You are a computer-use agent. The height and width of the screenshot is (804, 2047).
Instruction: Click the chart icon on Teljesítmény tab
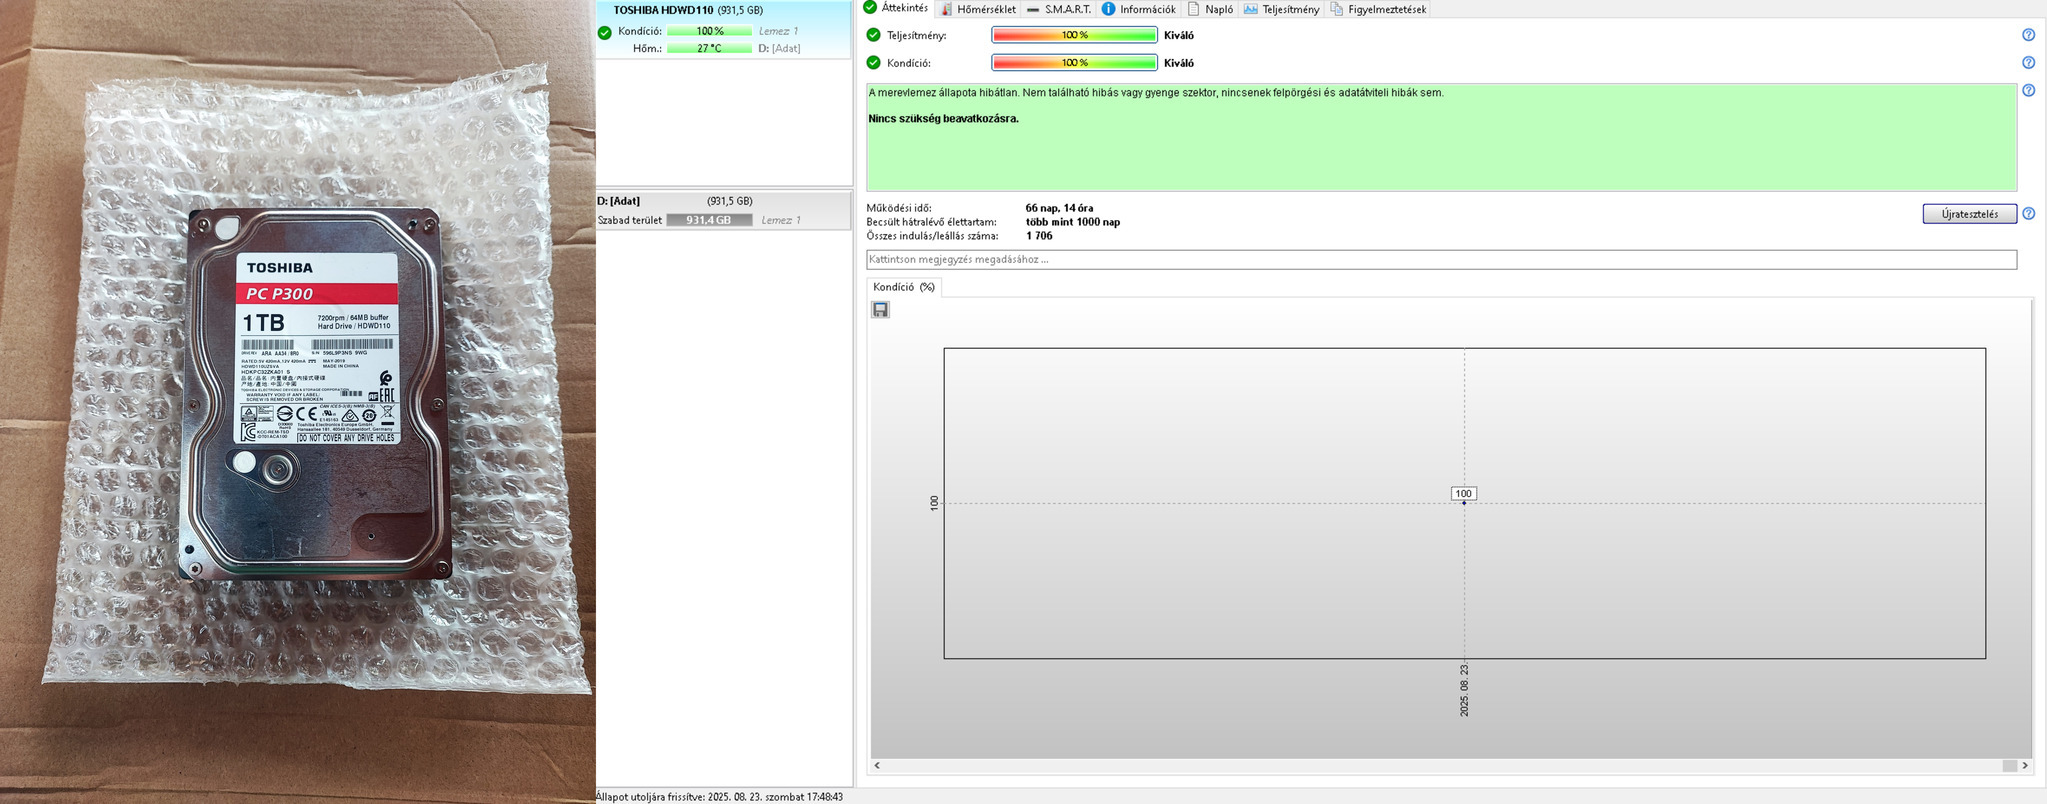coord(1250,9)
